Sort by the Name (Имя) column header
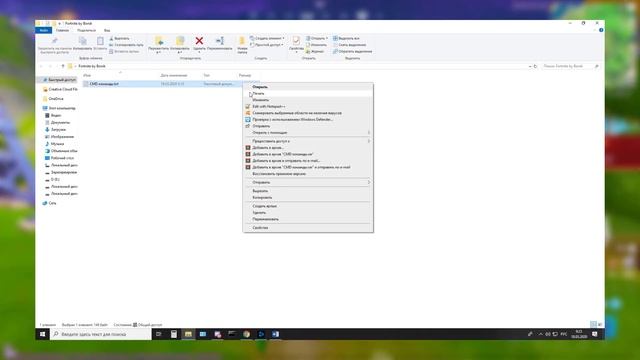This screenshot has height=360, width=640. pyautogui.click(x=87, y=76)
